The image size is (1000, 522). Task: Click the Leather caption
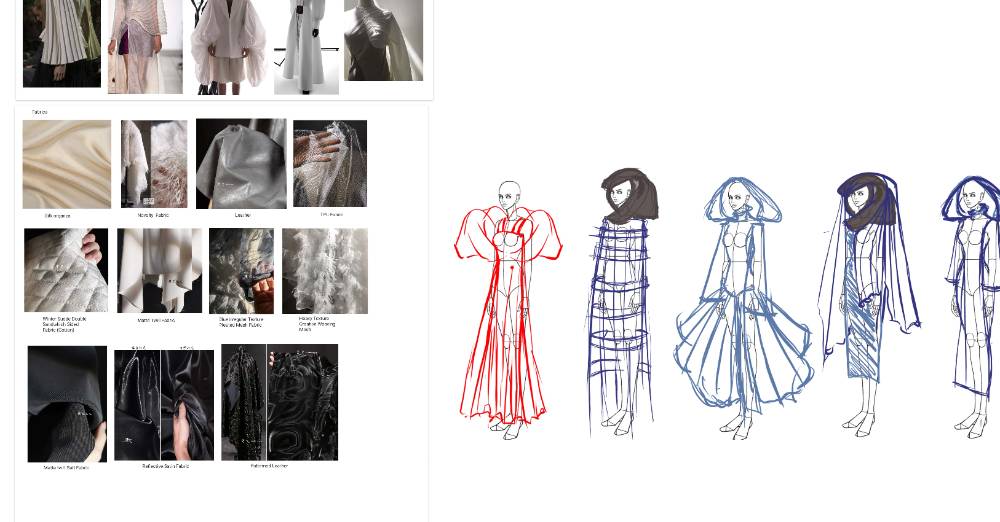(x=242, y=216)
